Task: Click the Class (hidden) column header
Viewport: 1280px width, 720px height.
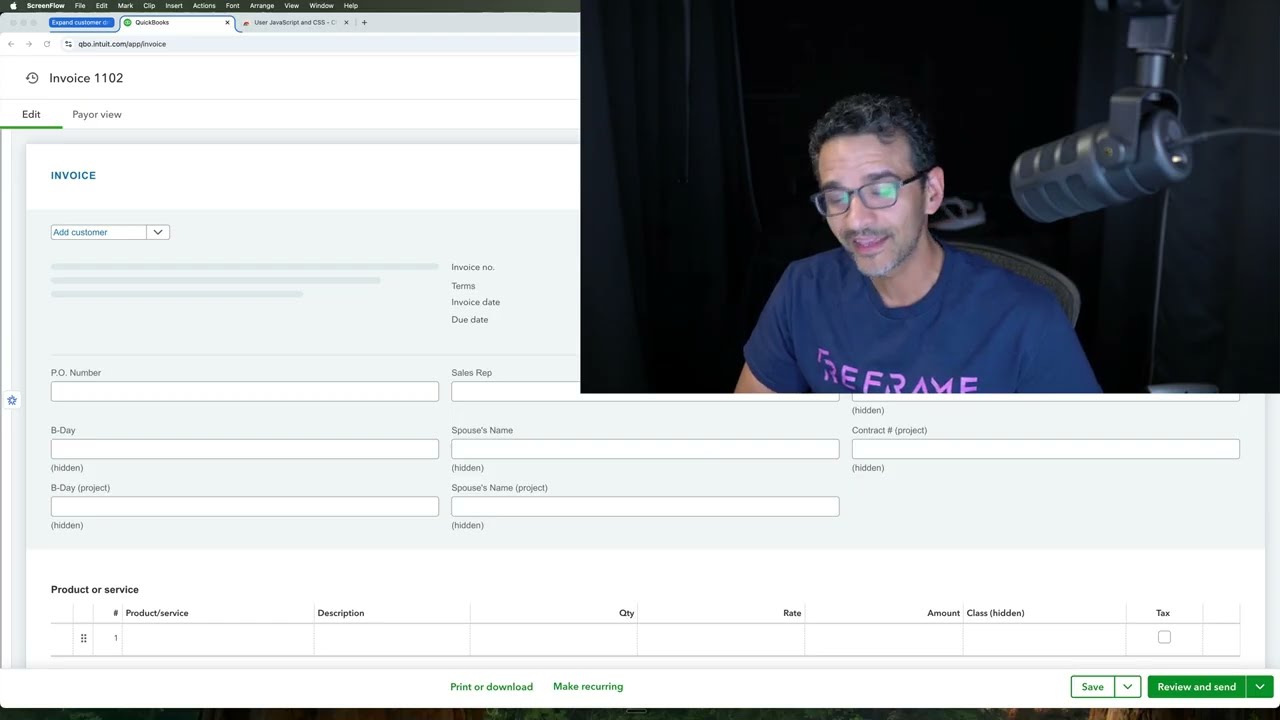Action: point(995,613)
